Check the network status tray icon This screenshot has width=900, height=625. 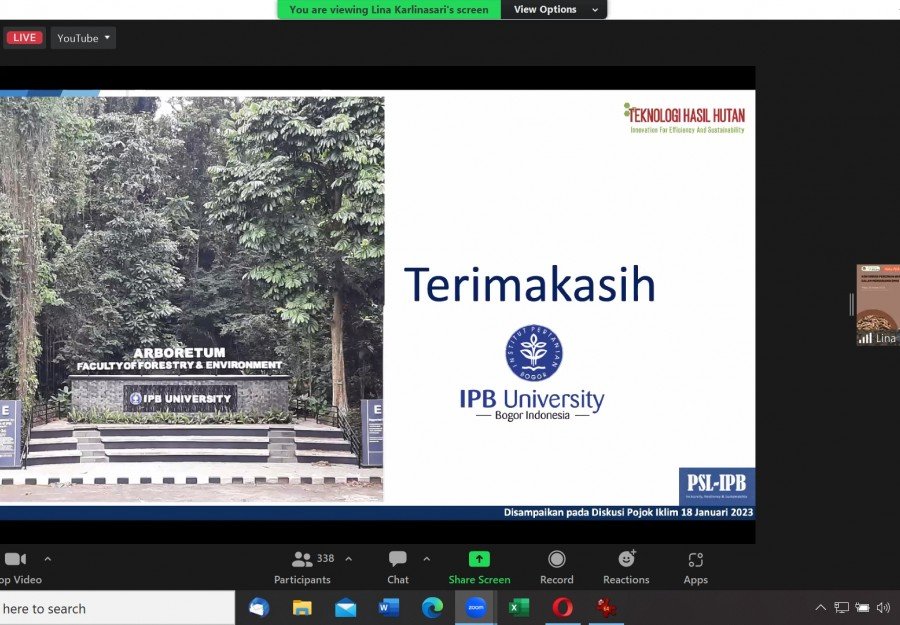(841, 608)
